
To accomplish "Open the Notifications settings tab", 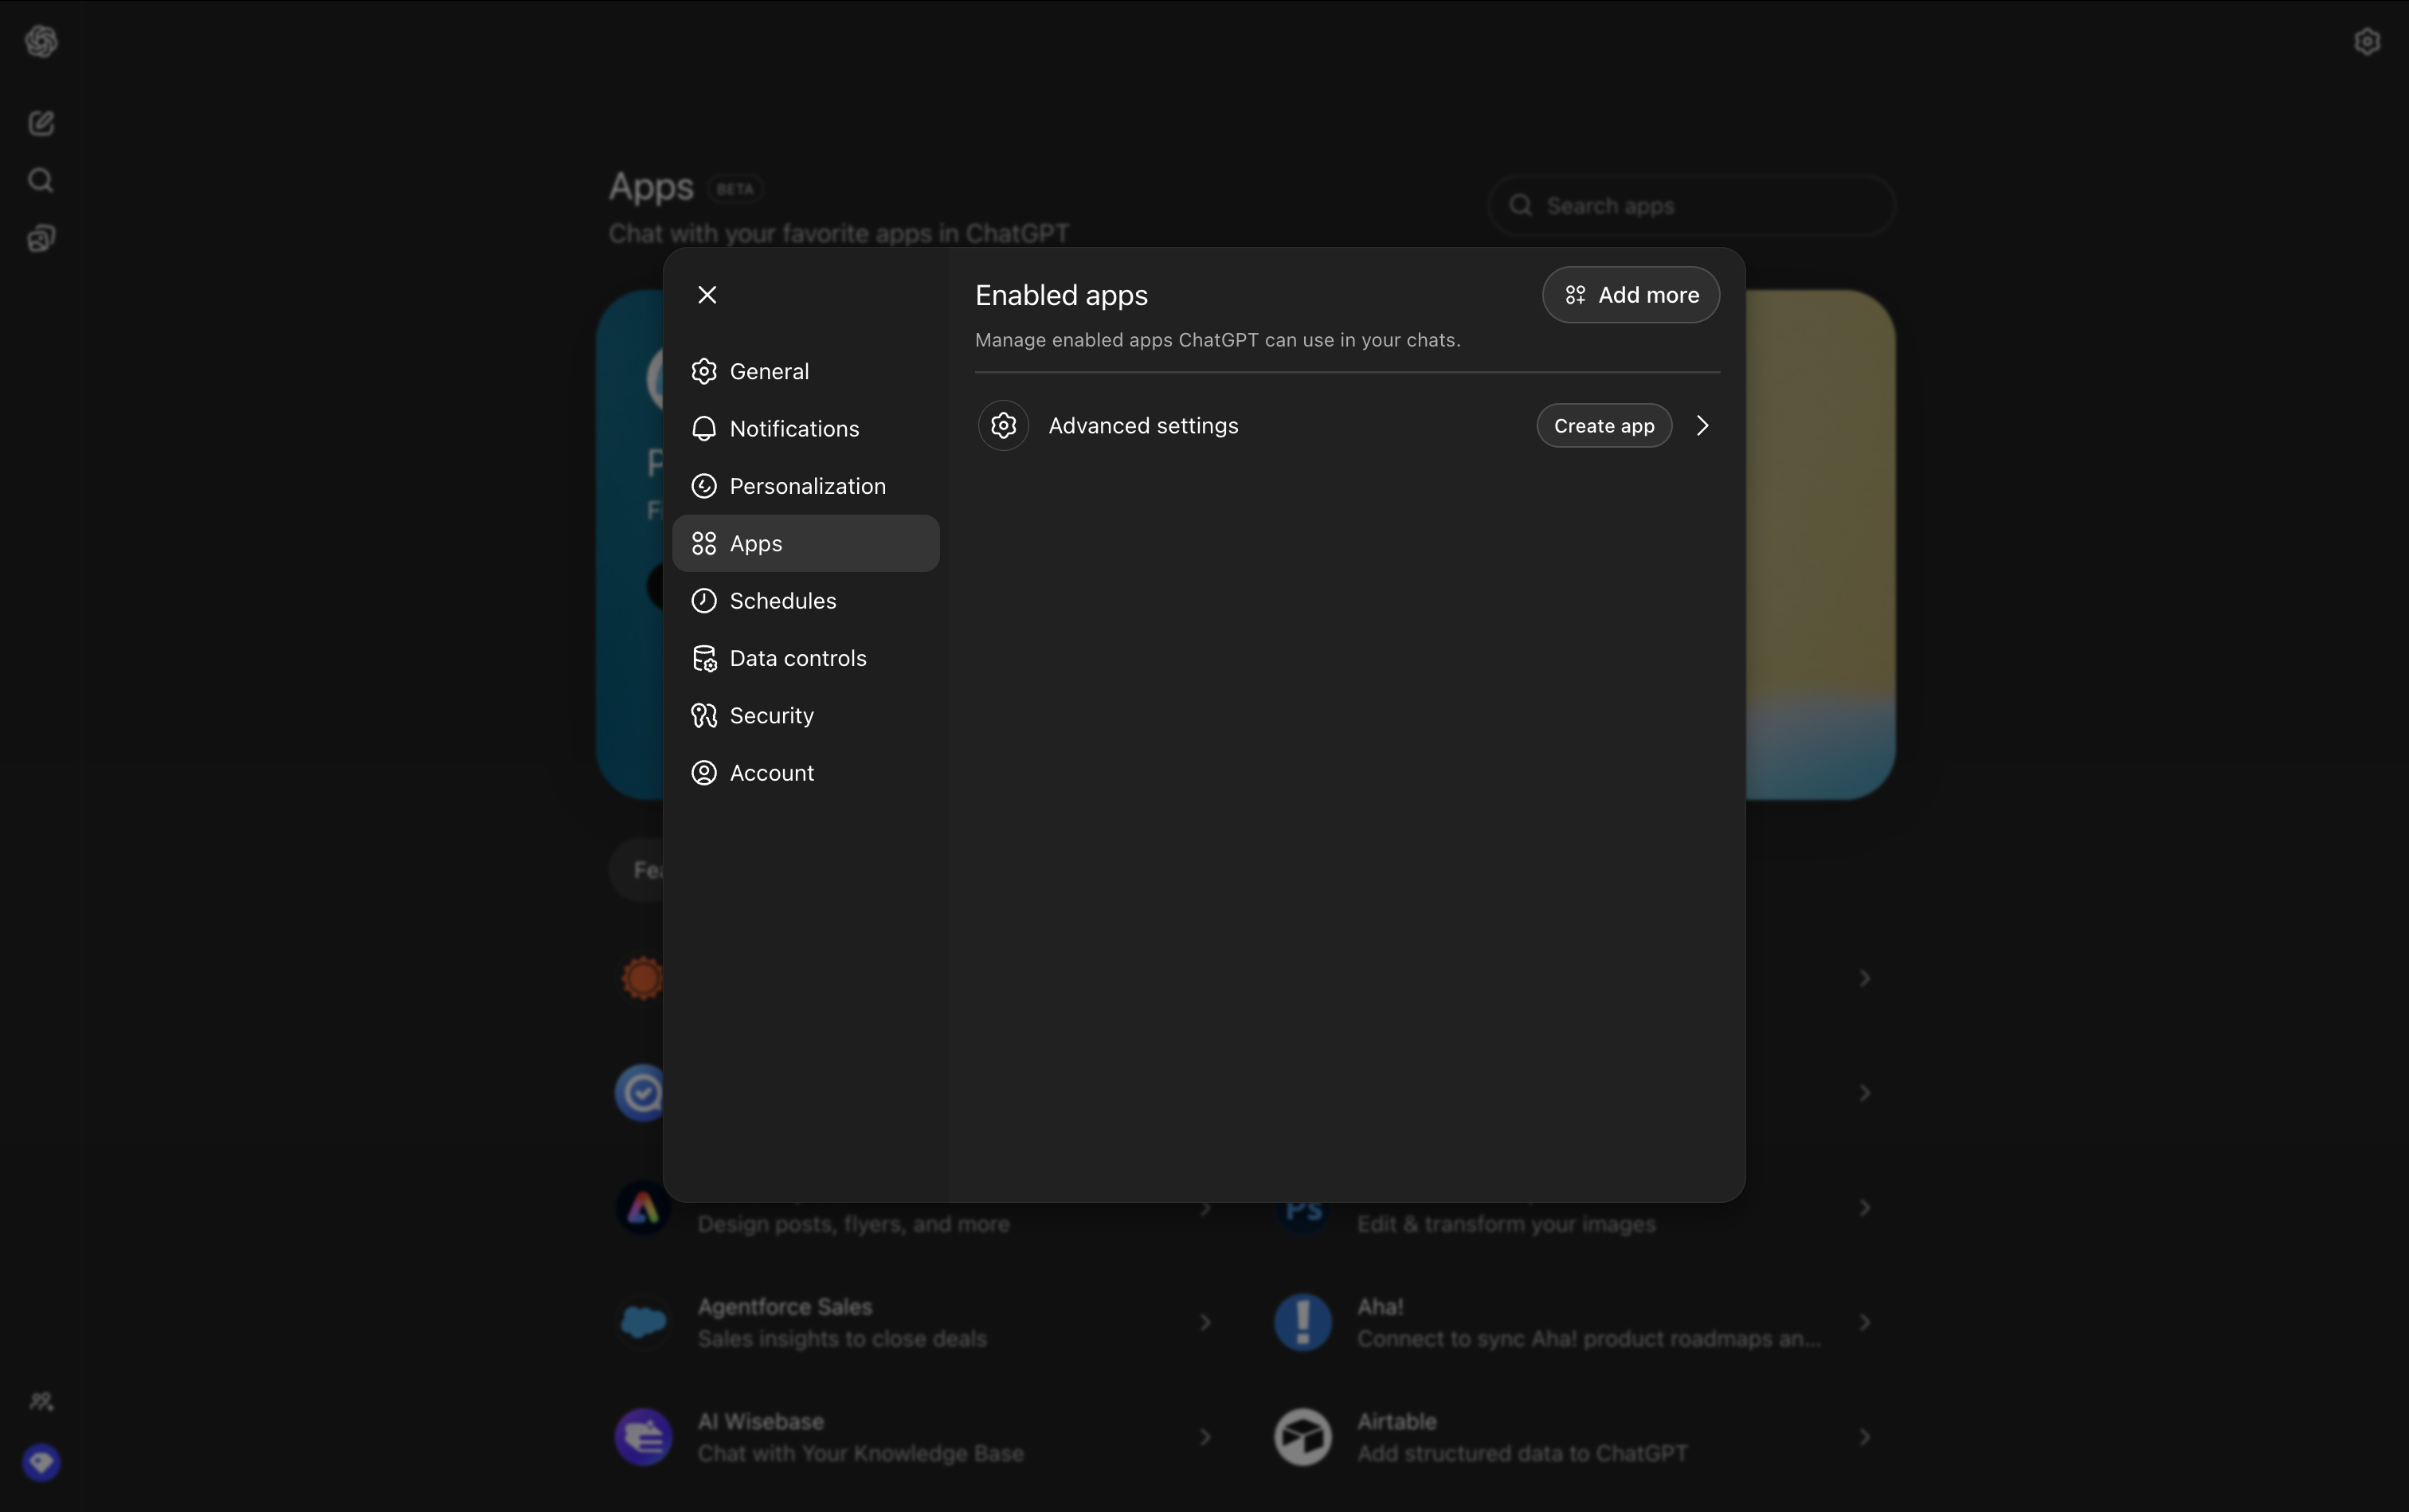I will [793, 429].
